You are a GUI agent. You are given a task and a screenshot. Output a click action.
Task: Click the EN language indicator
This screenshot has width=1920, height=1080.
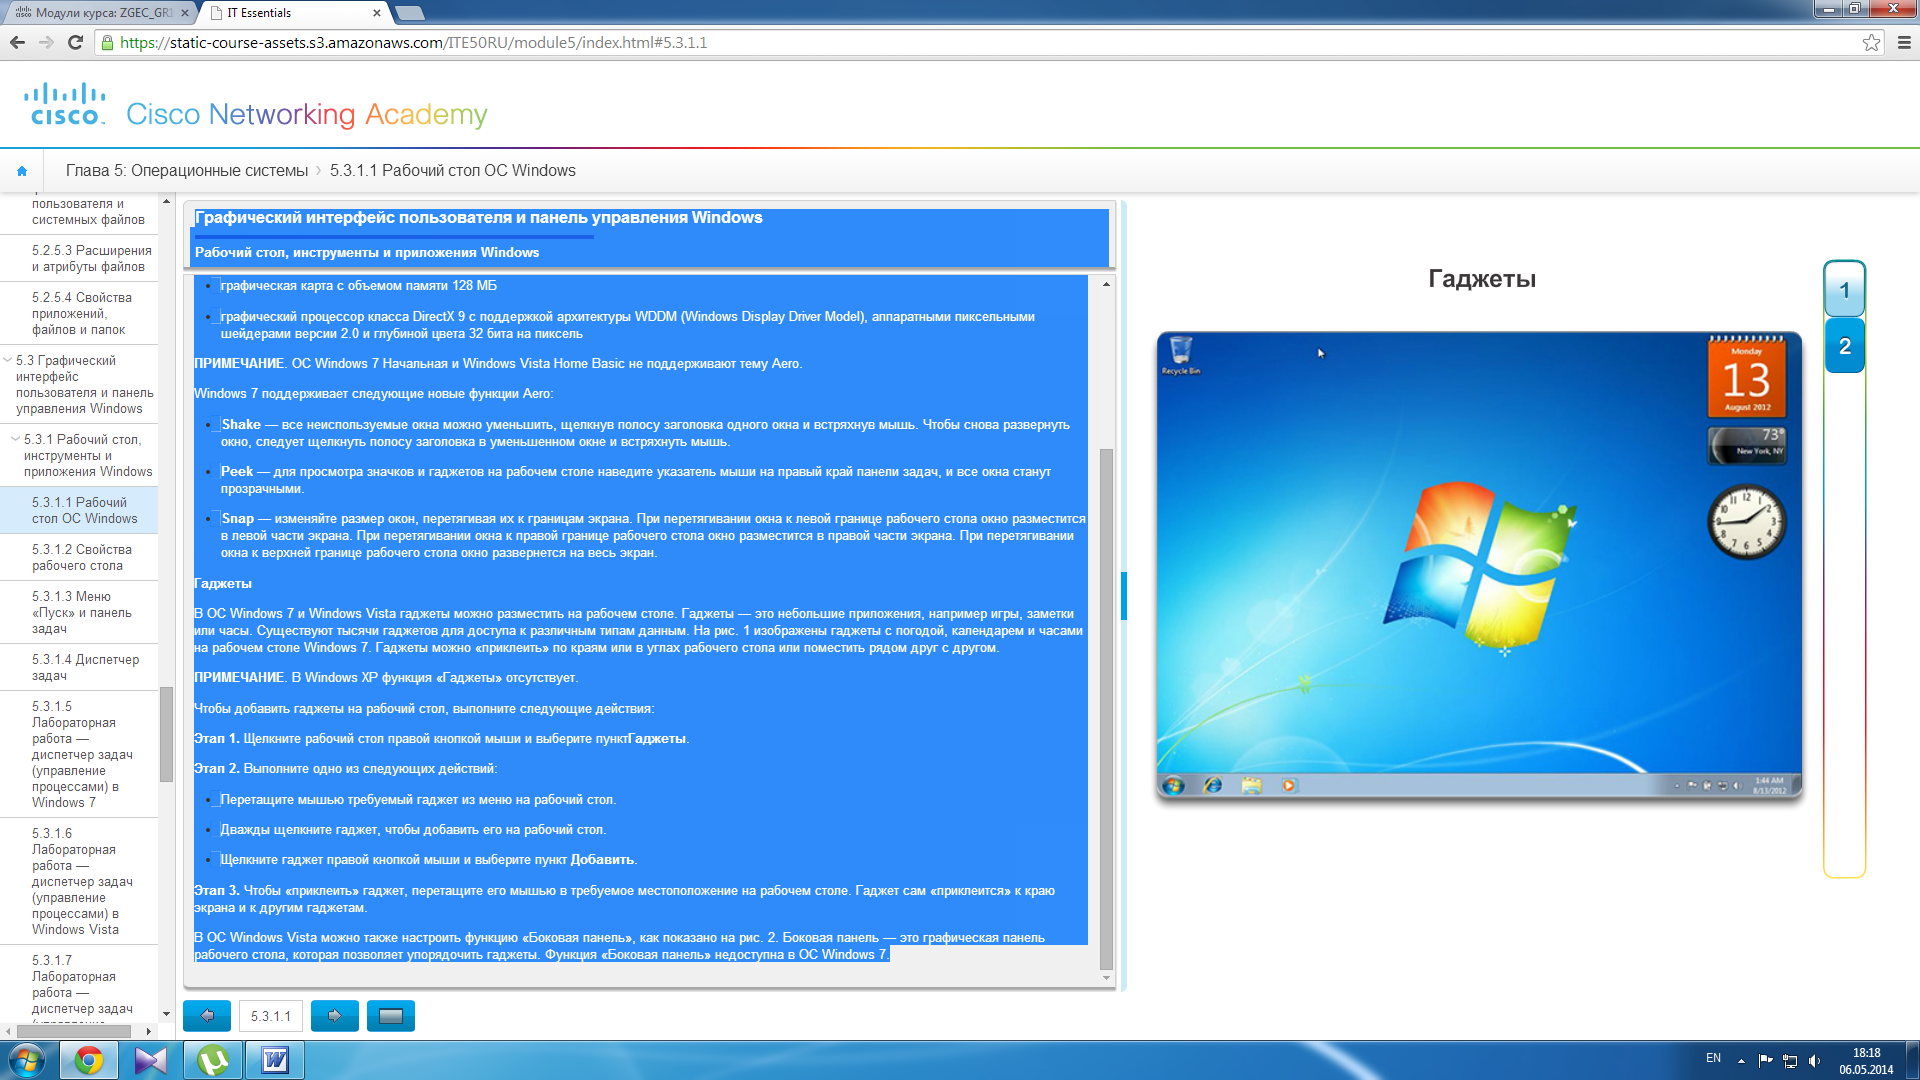point(1713,1058)
